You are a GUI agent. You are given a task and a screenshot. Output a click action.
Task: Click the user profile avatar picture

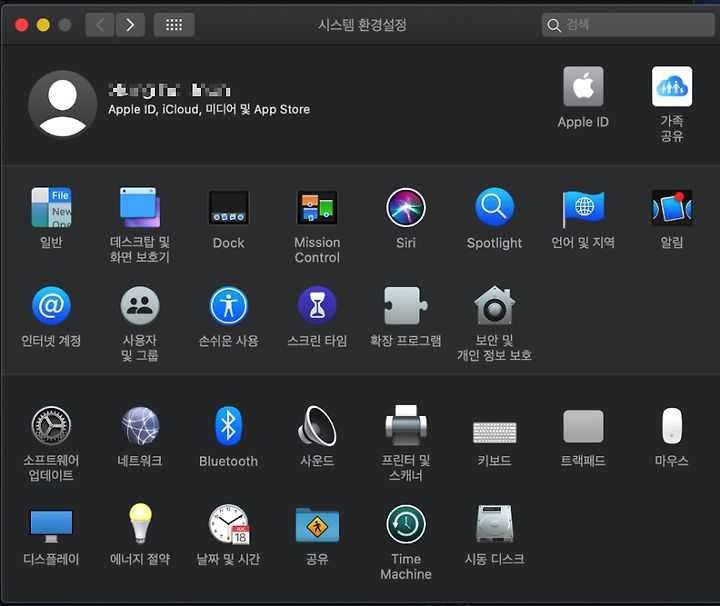(x=62, y=104)
